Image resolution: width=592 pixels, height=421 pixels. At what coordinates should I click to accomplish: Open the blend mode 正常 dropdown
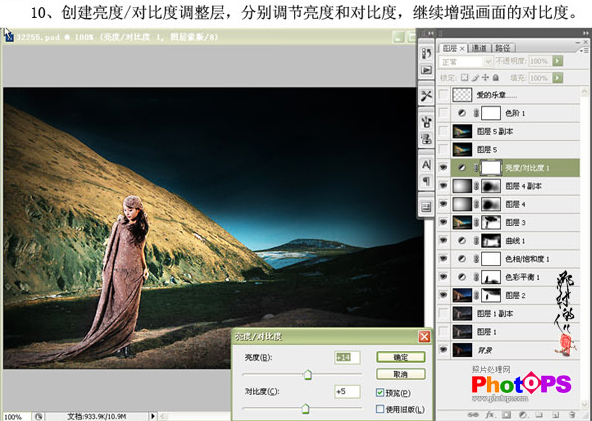pyautogui.click(x=466, y=61)
